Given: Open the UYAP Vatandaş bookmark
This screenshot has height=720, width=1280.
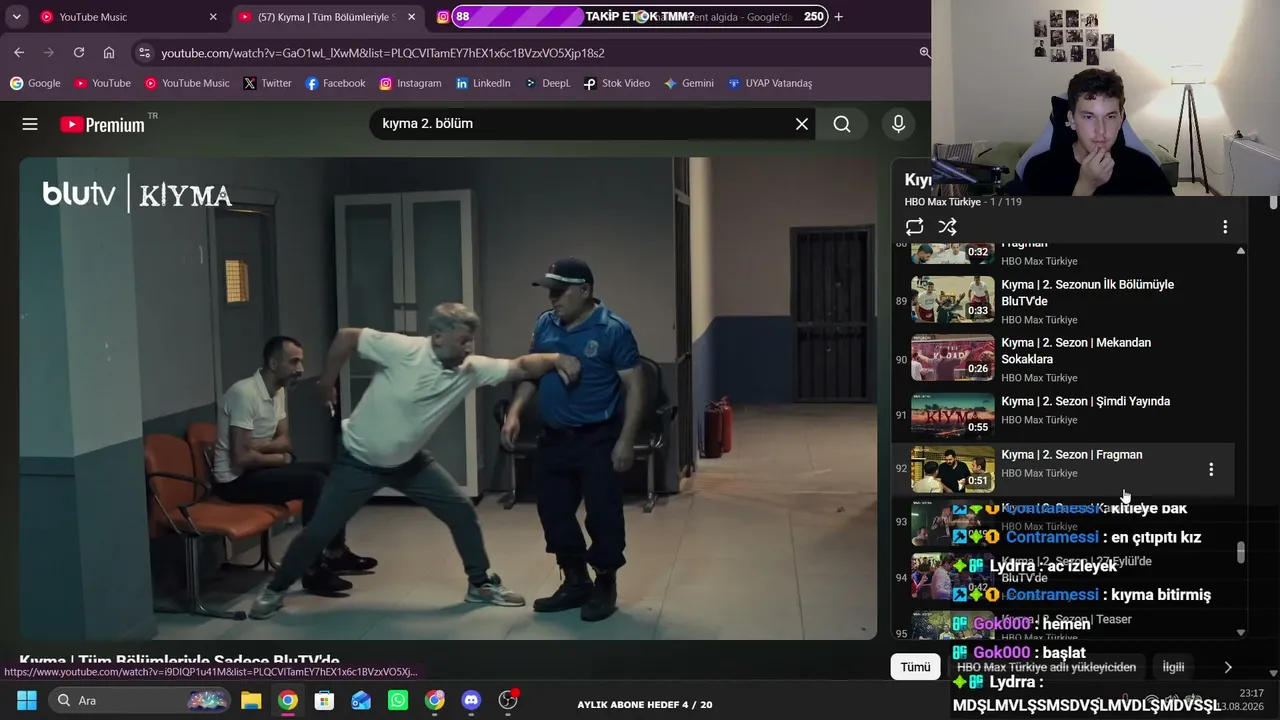Looking at the screenshot, I should (769, 83).
